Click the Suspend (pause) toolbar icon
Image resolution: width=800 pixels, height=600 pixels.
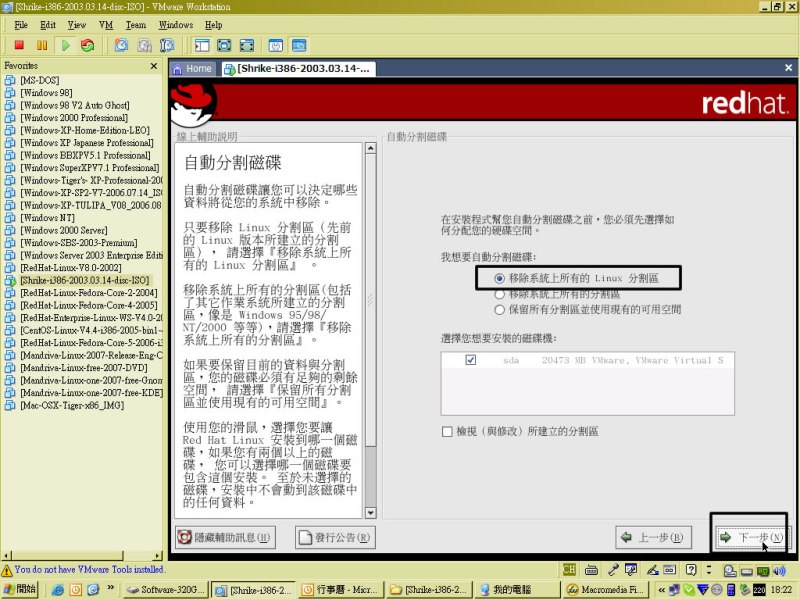point(42,45)
